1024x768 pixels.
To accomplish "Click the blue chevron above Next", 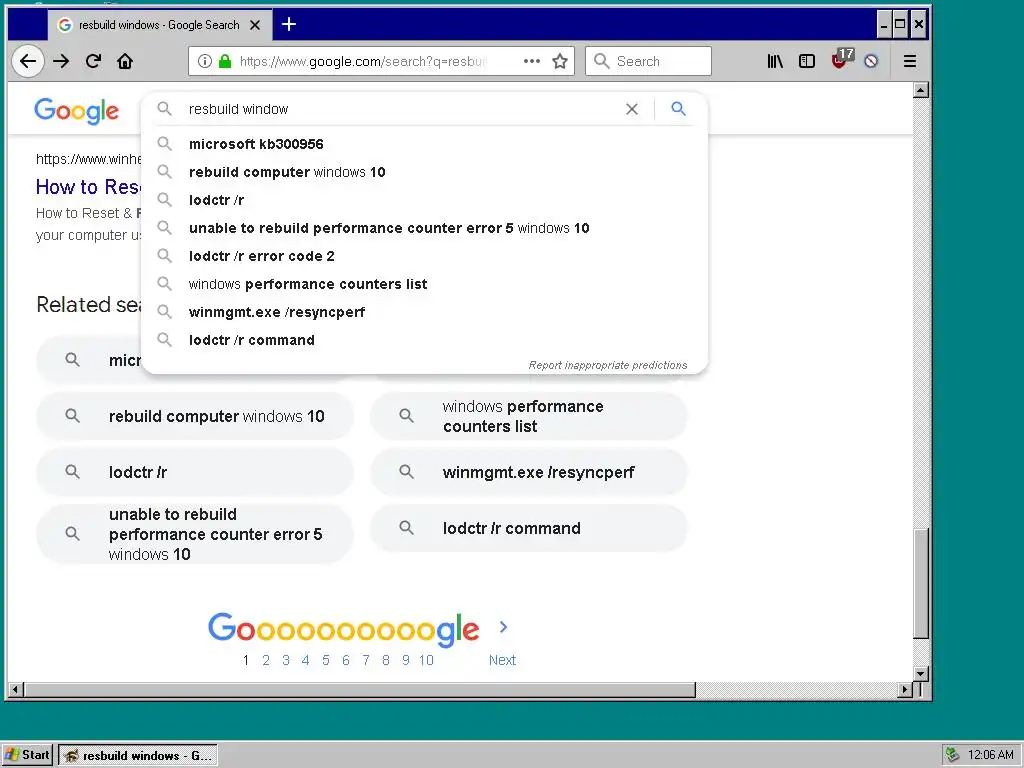I will (x=503, y=627).
